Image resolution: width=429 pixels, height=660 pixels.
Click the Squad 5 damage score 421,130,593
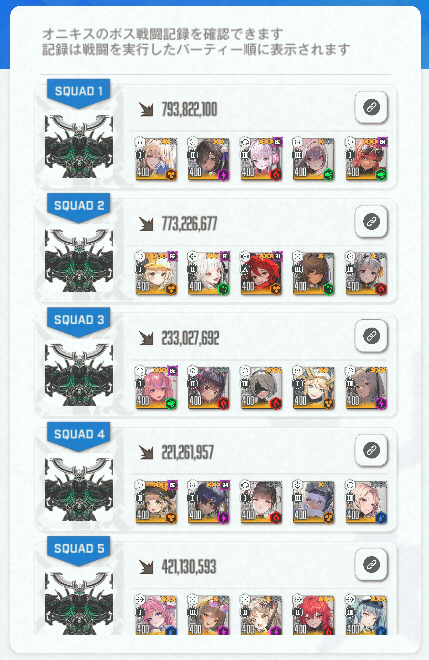point(189,567)
